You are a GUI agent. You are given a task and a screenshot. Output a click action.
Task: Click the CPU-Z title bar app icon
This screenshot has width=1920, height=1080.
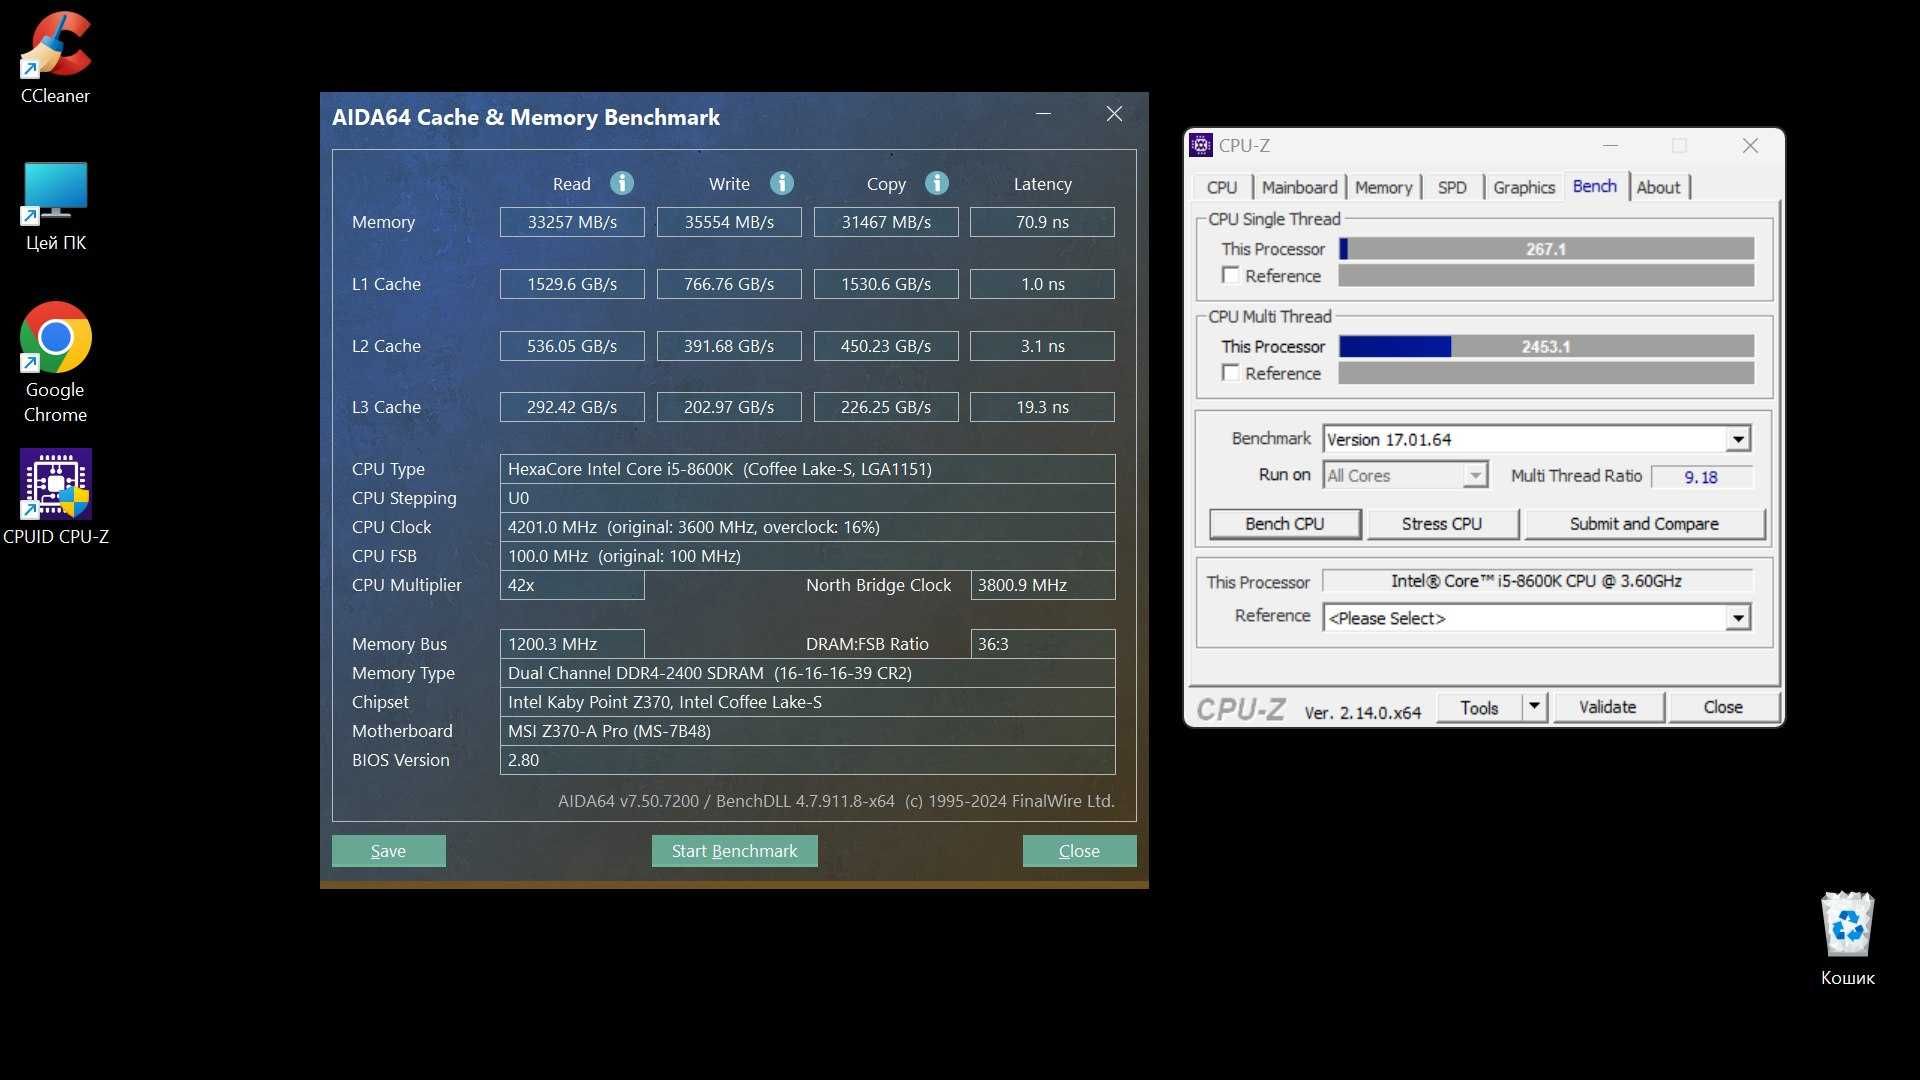(1201, 145)
